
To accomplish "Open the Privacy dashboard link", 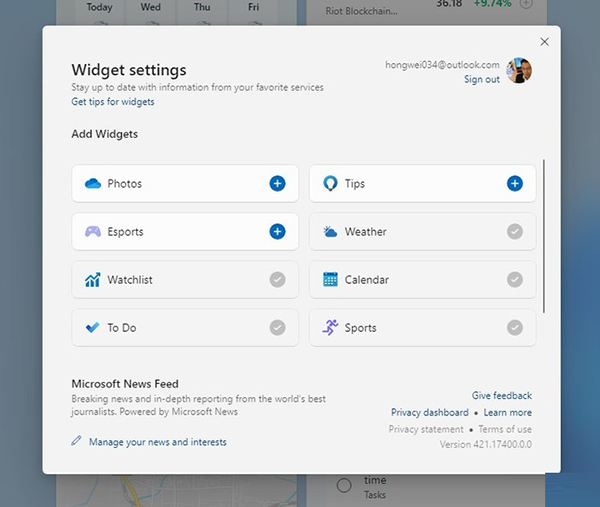I will (429, 413).
